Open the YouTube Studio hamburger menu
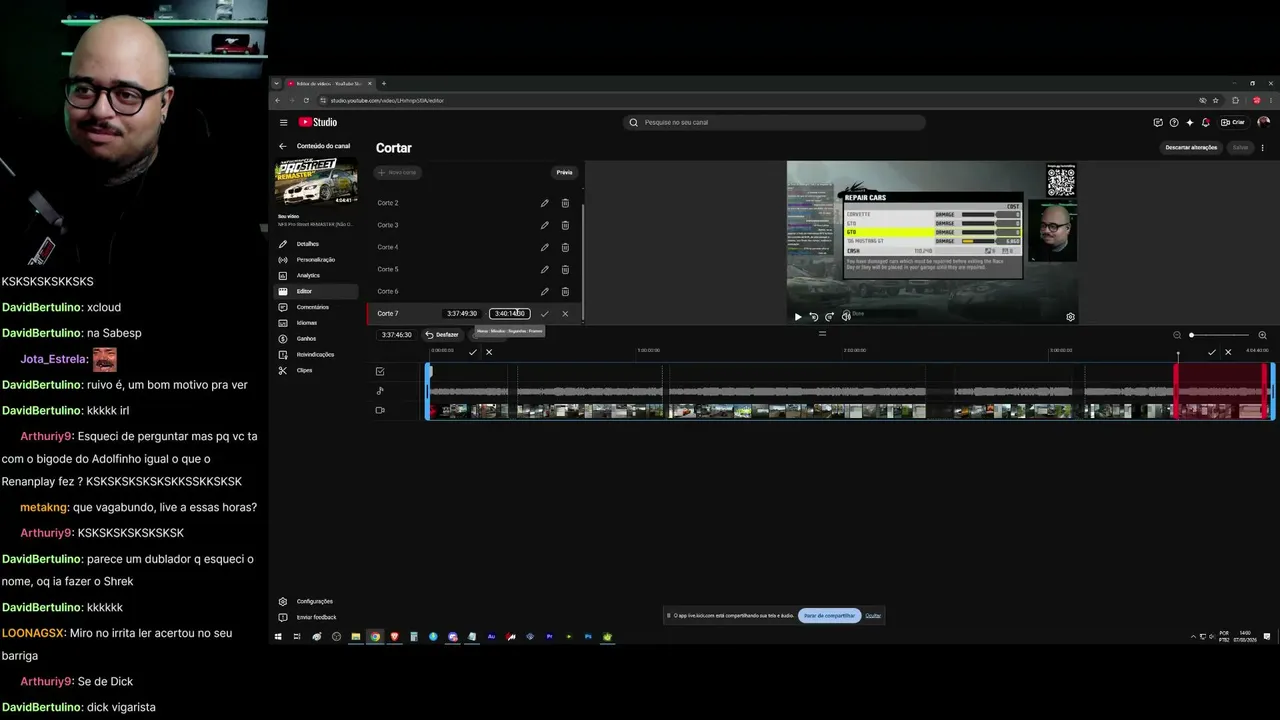Screen dimensions: 1280x720 click(x=284, y=122)
